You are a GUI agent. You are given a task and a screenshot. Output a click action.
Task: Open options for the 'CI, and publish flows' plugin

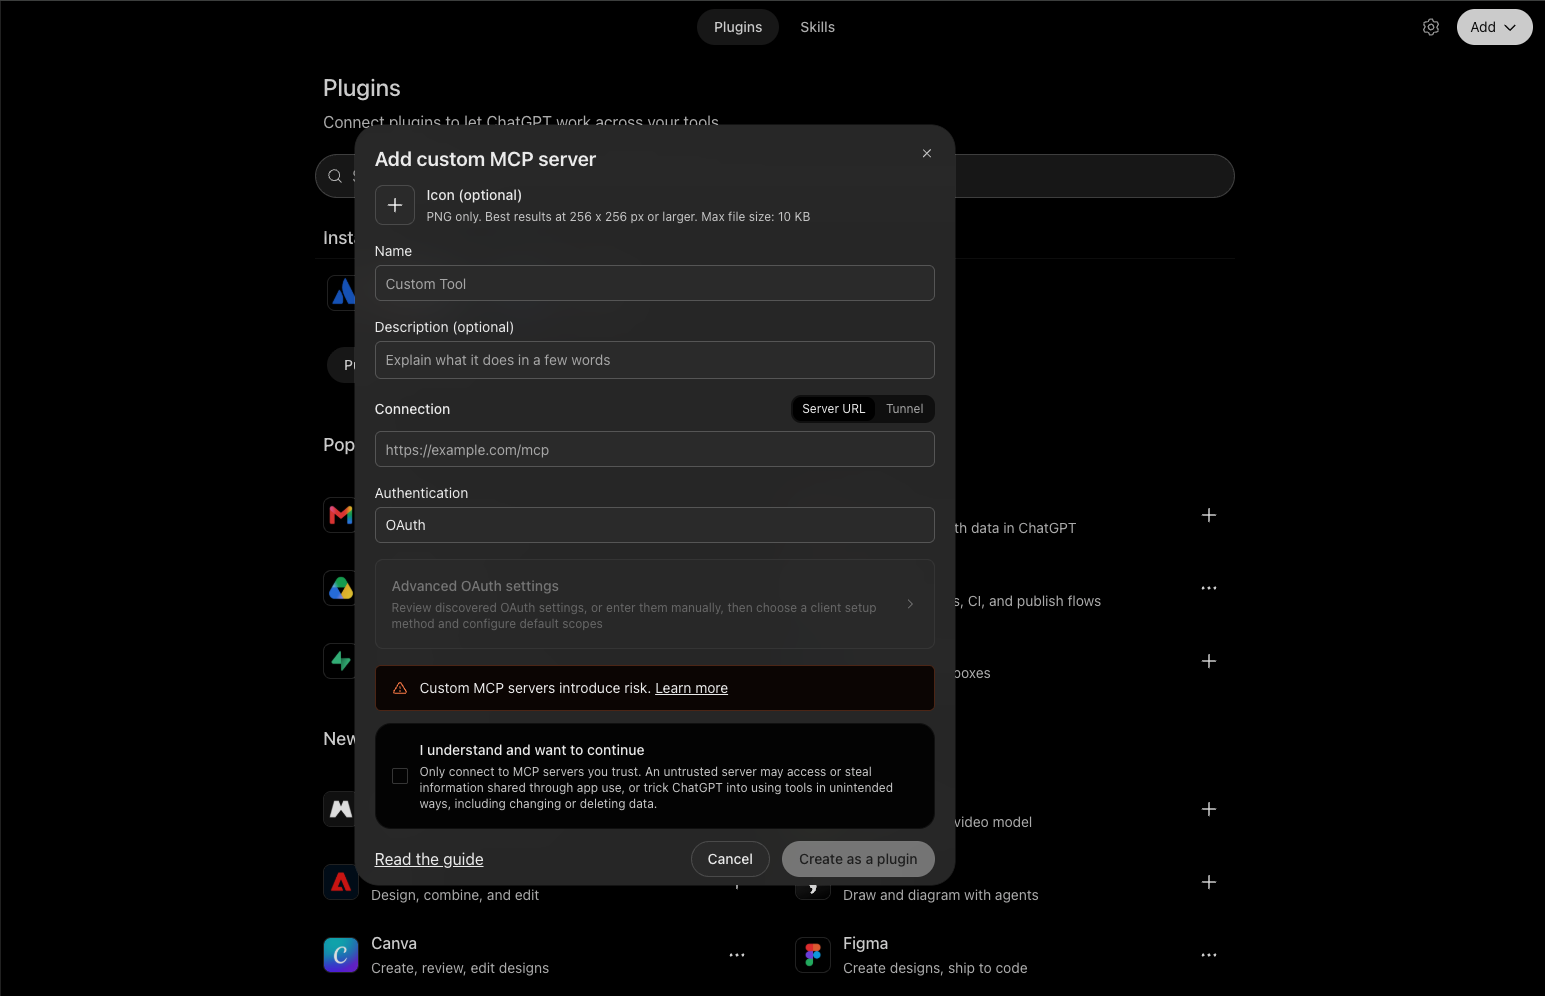click(1209, 588)
